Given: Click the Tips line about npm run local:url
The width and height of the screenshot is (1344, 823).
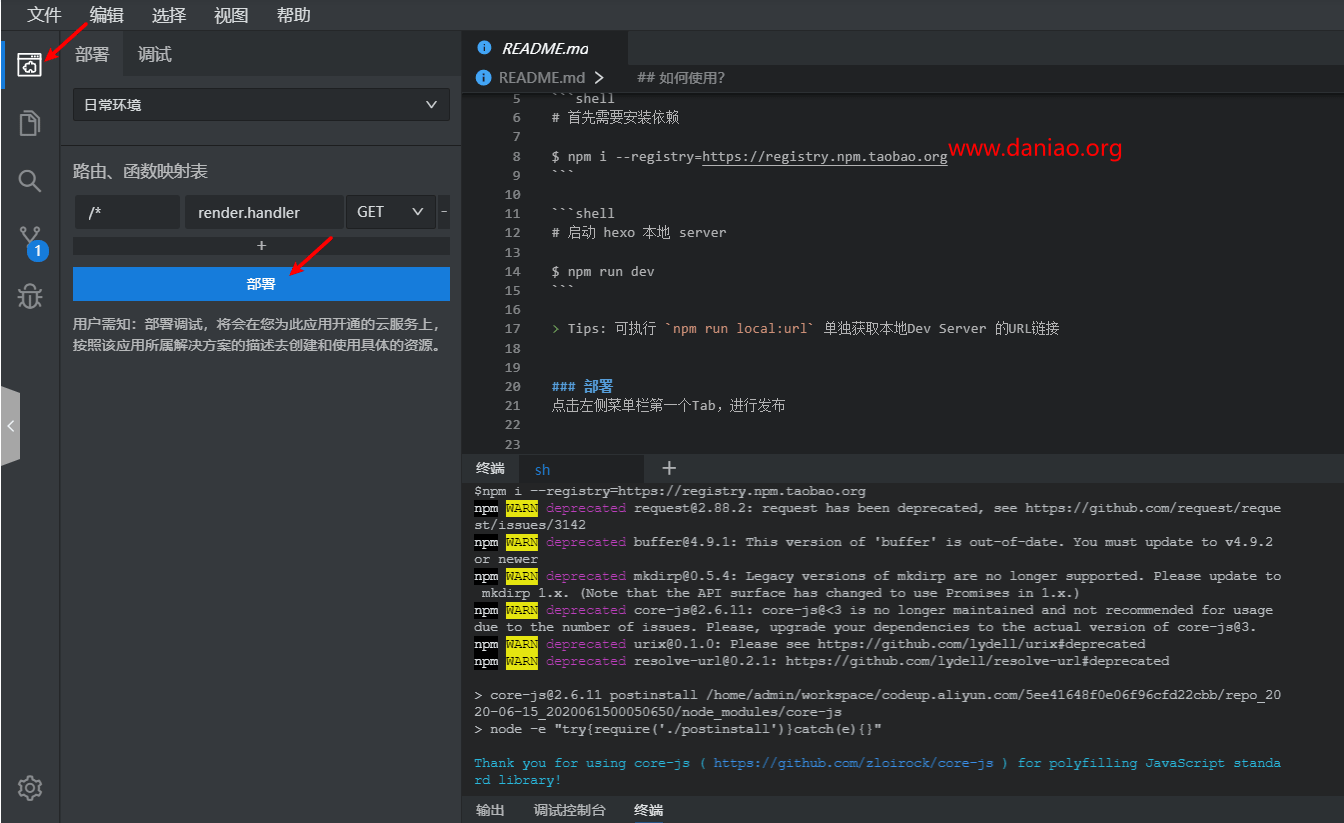Looking at the screenshot, I should pyautogui.click(x=805, y=328).
